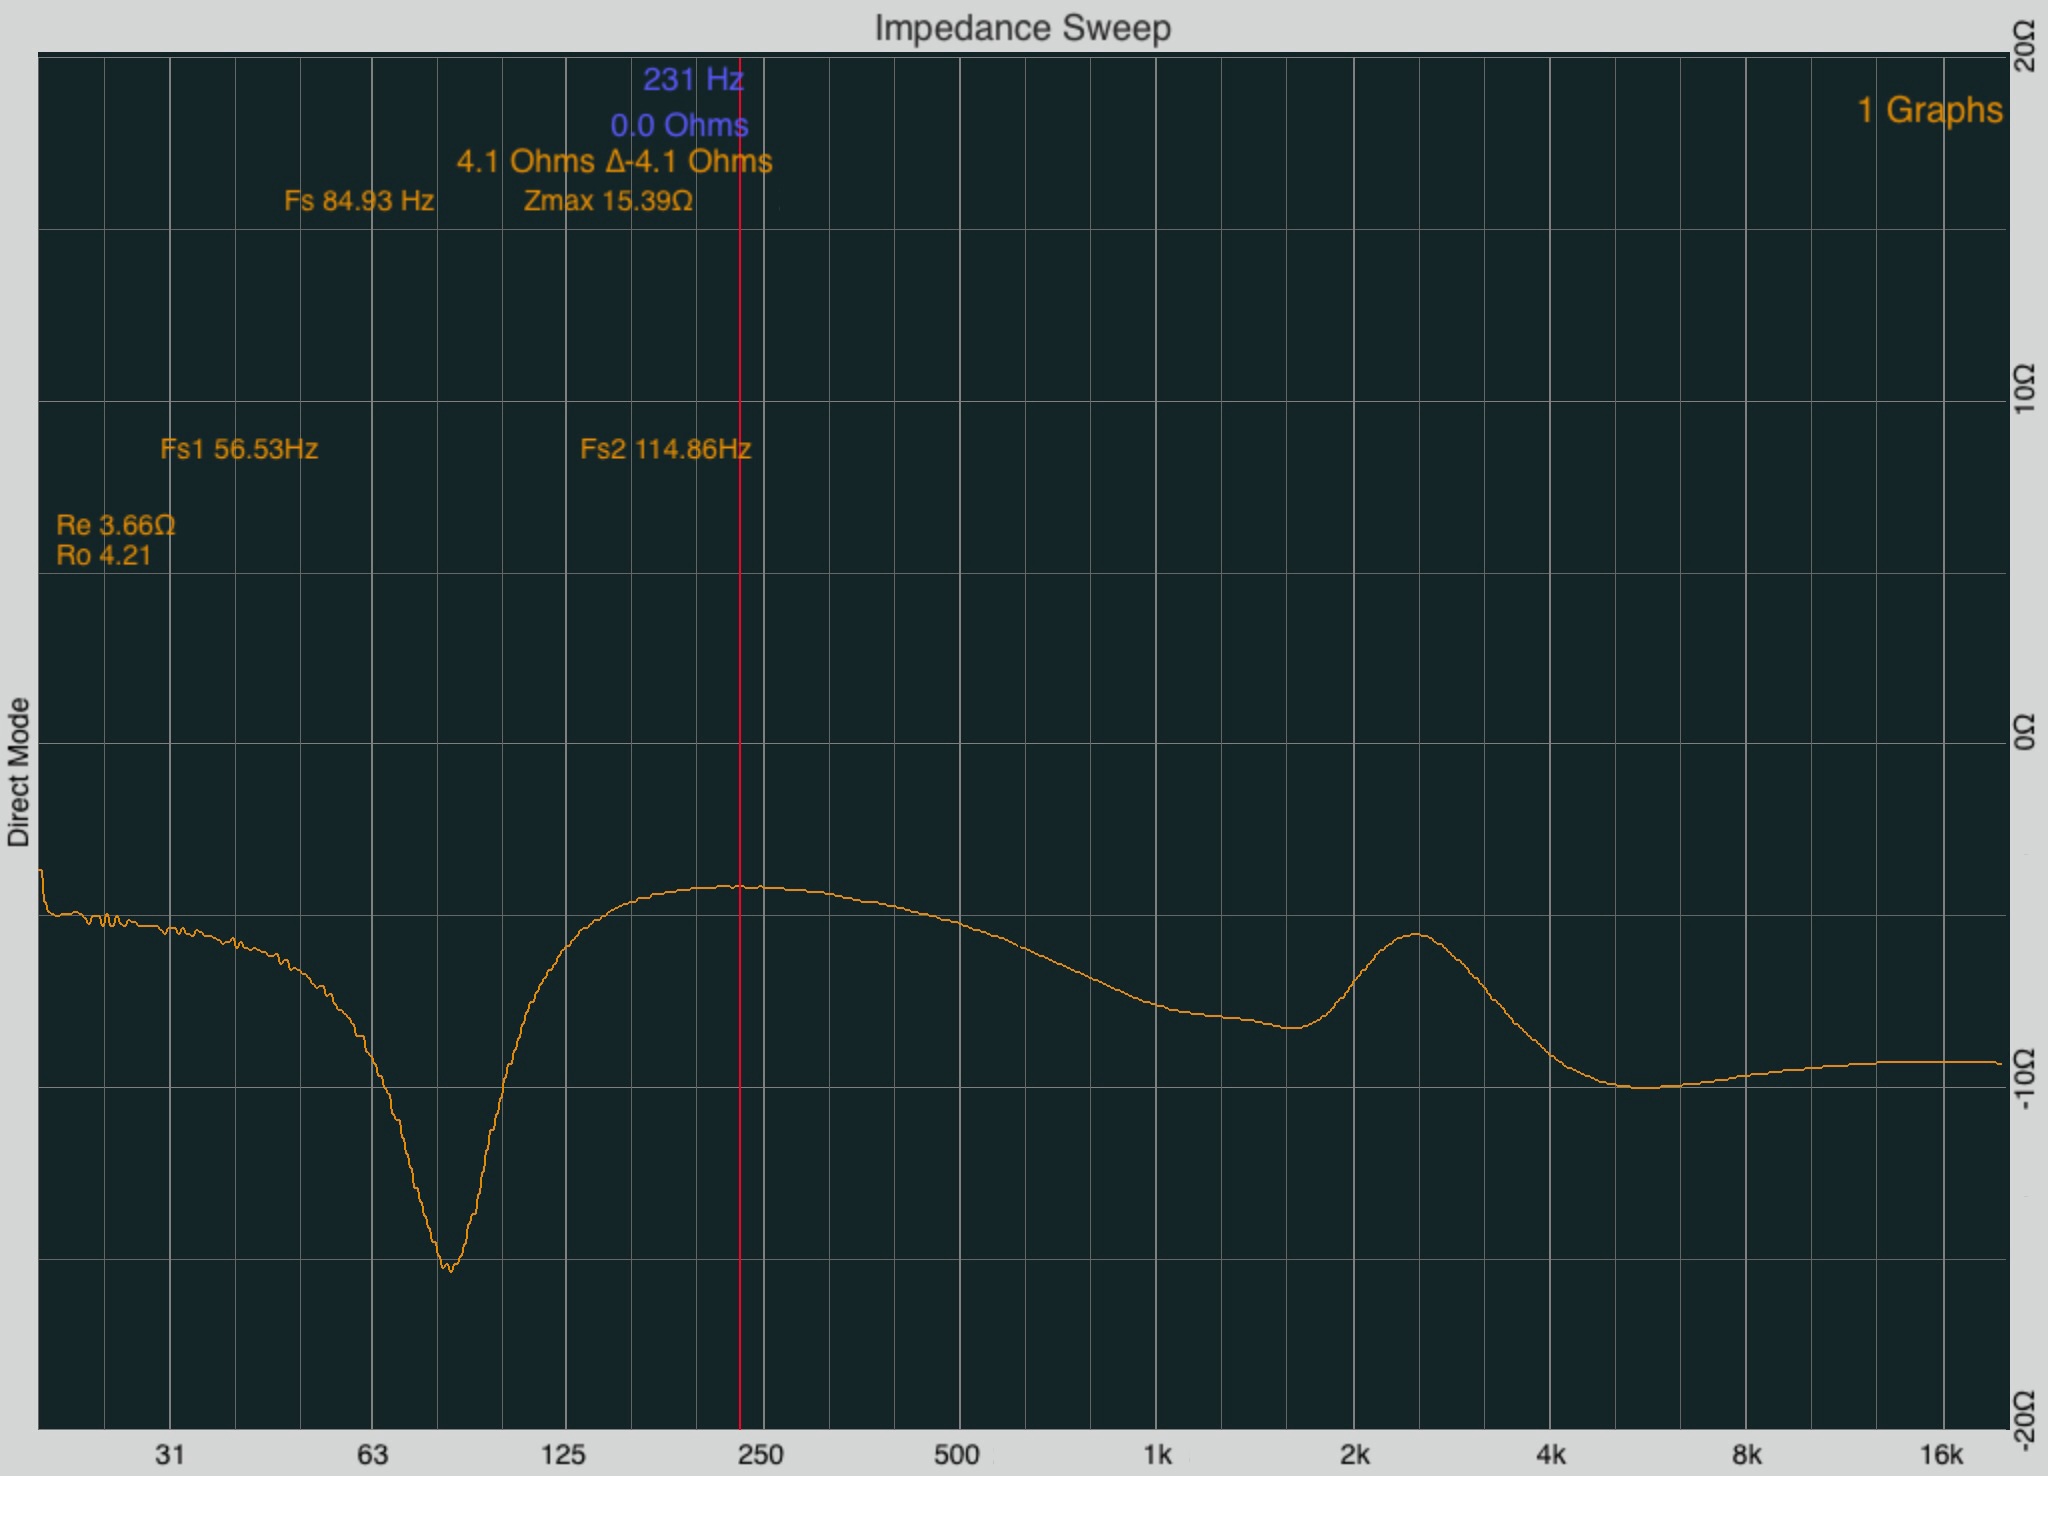This screenshot has height=1536, width=2048.
Task: Click the 63 frequency axis label
Action: (372, 1455)
